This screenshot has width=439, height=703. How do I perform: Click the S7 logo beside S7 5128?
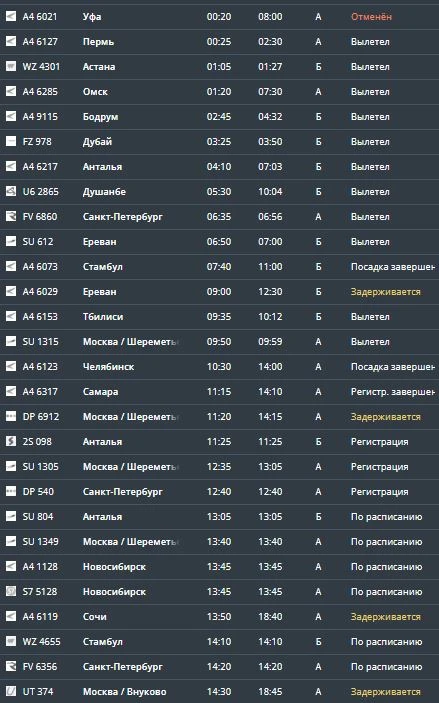point(11,592)
